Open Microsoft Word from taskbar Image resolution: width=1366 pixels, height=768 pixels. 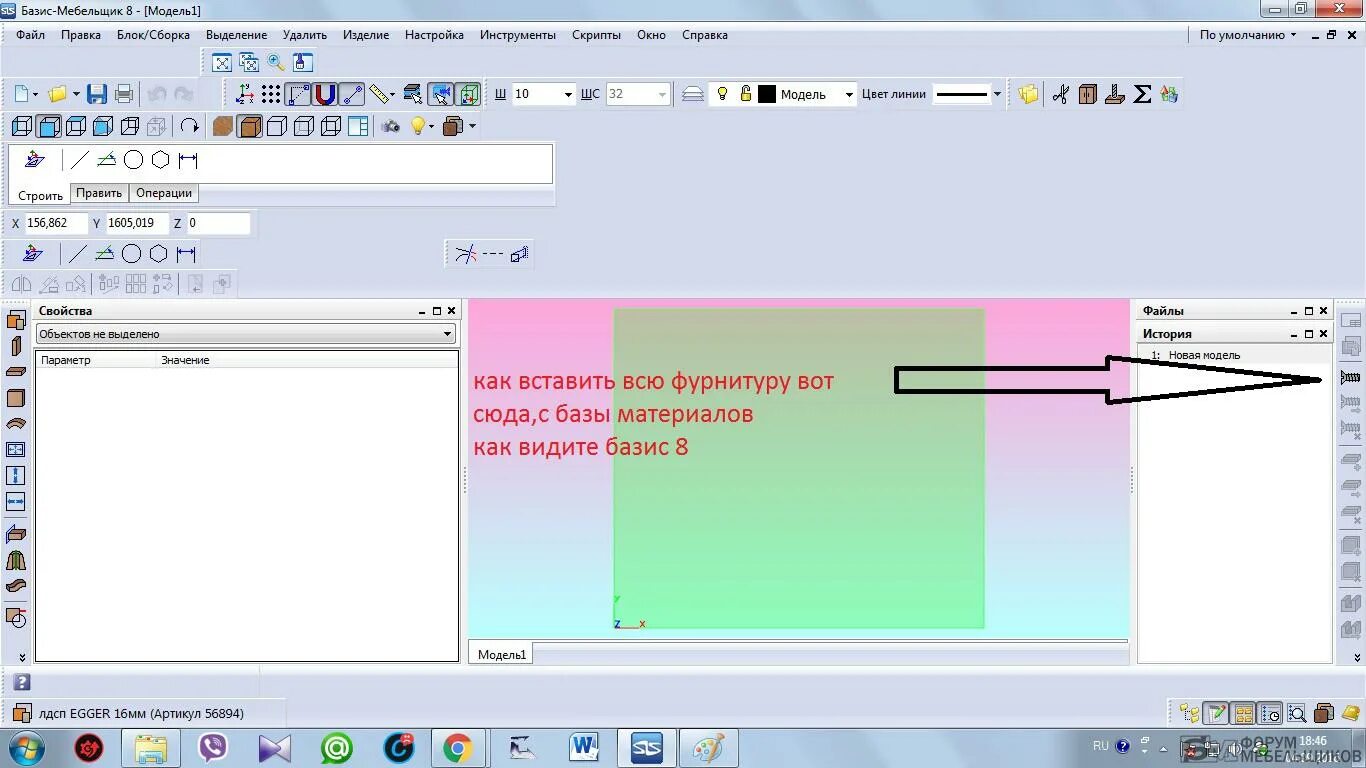(x=584, y=747)
